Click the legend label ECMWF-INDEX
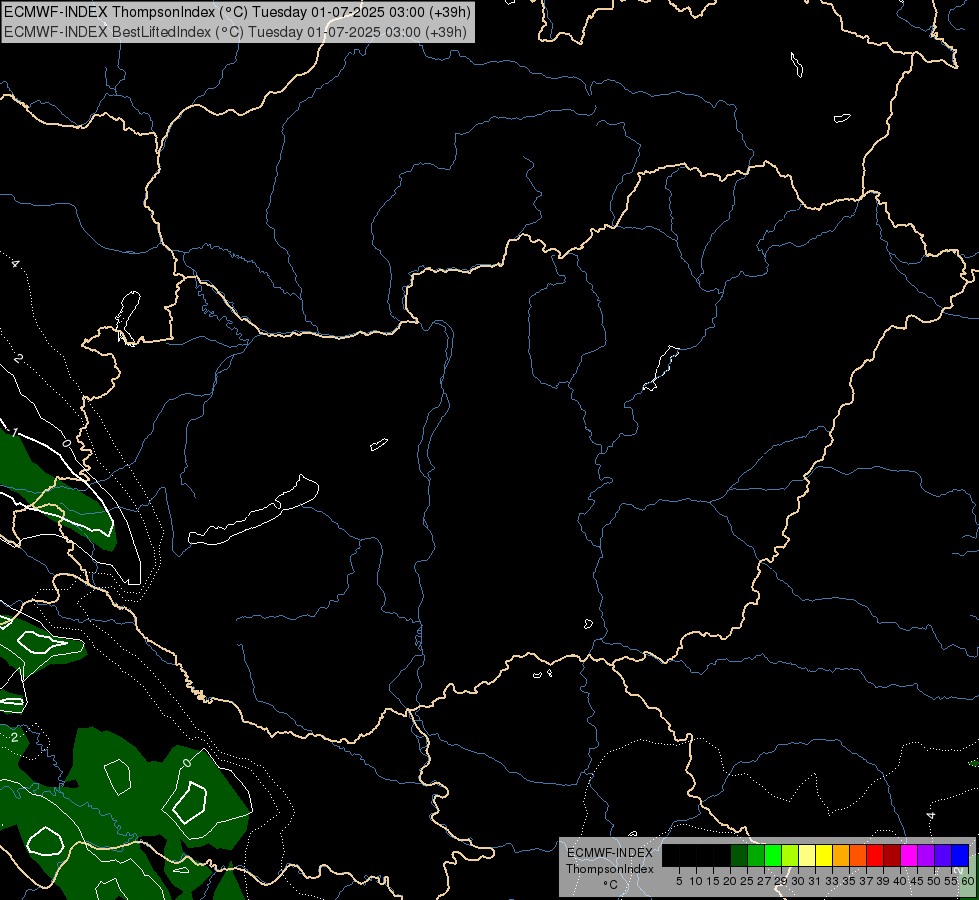979x900 pixels. pyautogui.click(x=609, y=853)
